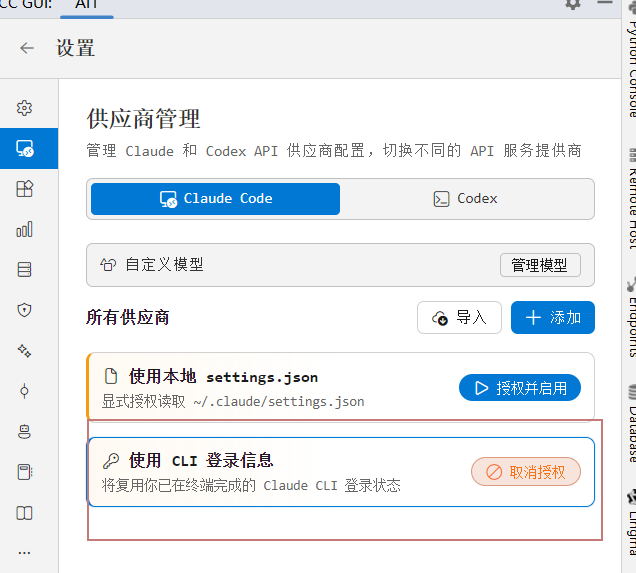
Task: Select the provider management sidebar icon
Action: [x=25, y=148]
